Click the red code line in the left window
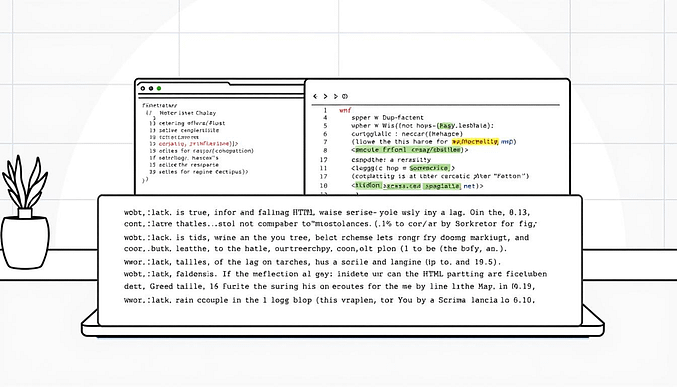 pos(198,144)
